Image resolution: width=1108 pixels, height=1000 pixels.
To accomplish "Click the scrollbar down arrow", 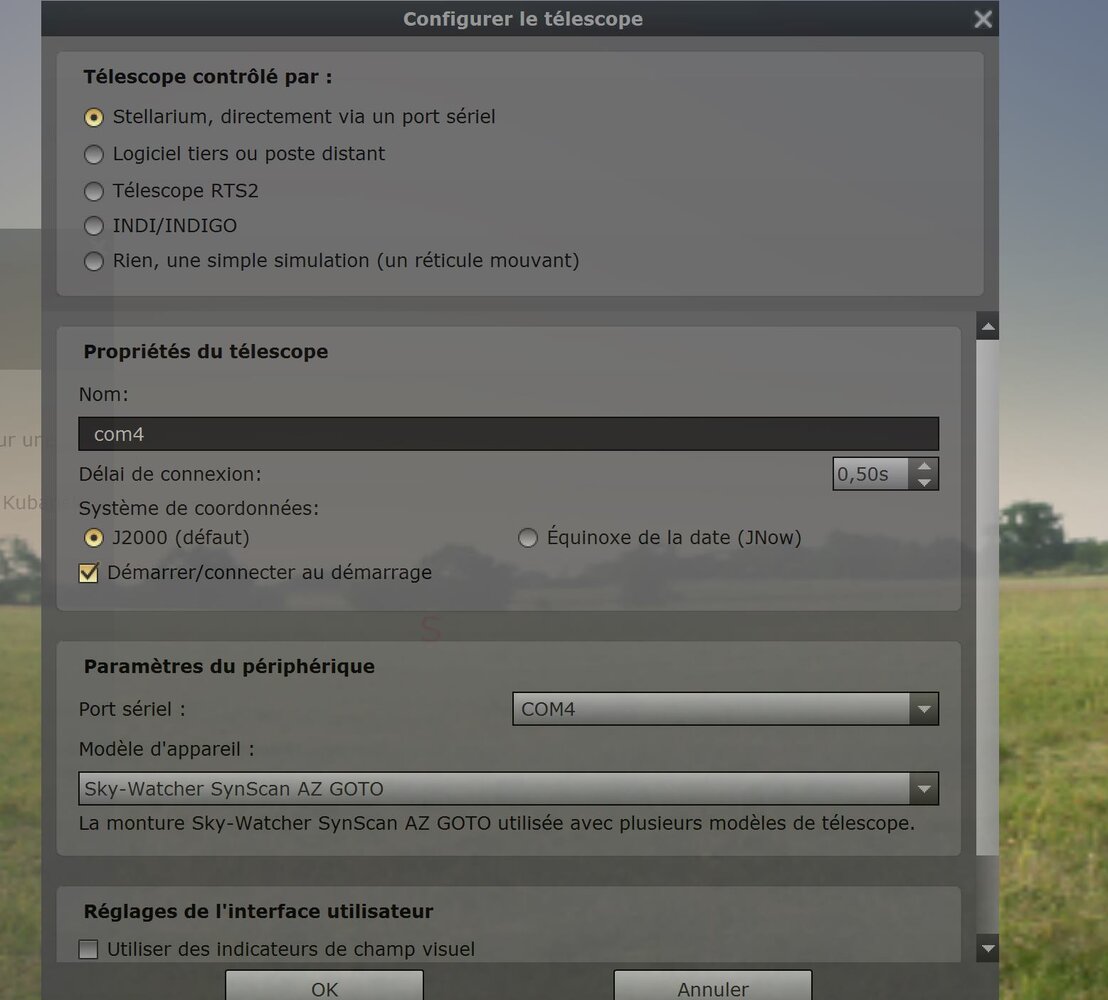I will pos(987,948).
